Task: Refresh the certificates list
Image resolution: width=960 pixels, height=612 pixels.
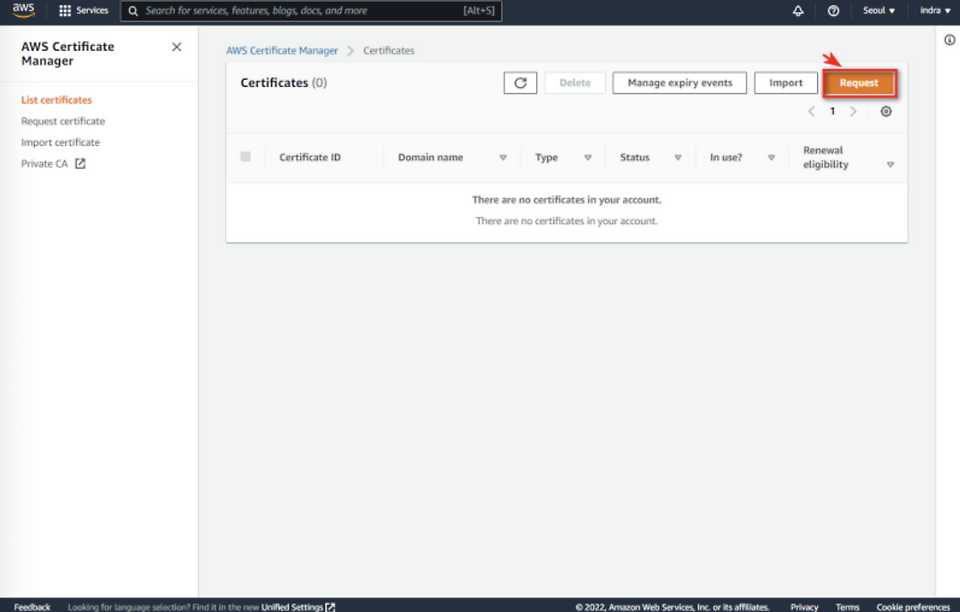Action: coord(520,83)
